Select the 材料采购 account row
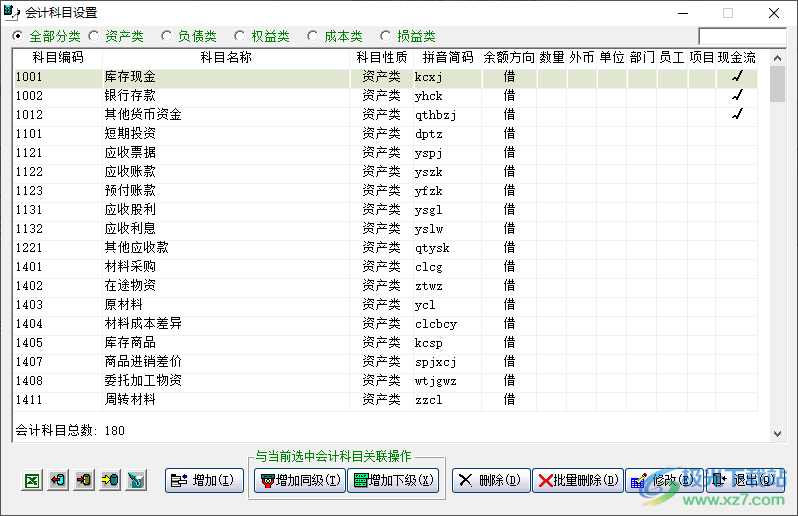This screenshot has height=516, width=798. 385,267
